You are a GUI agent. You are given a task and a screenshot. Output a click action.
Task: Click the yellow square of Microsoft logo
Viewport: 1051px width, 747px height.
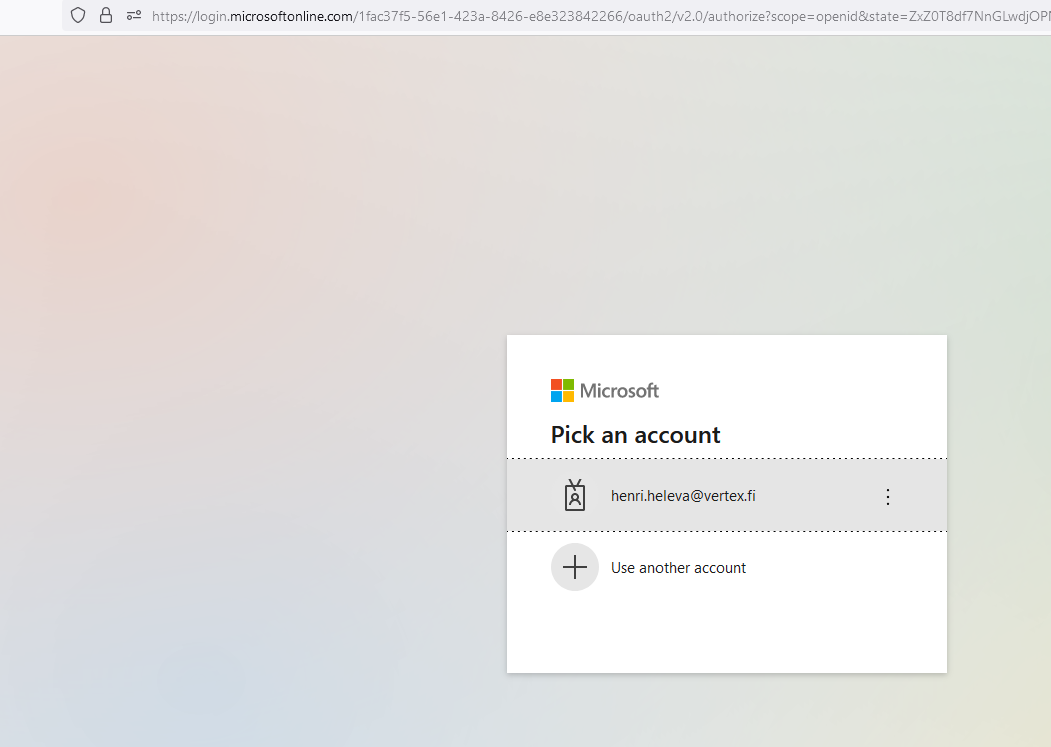[568, 396]
